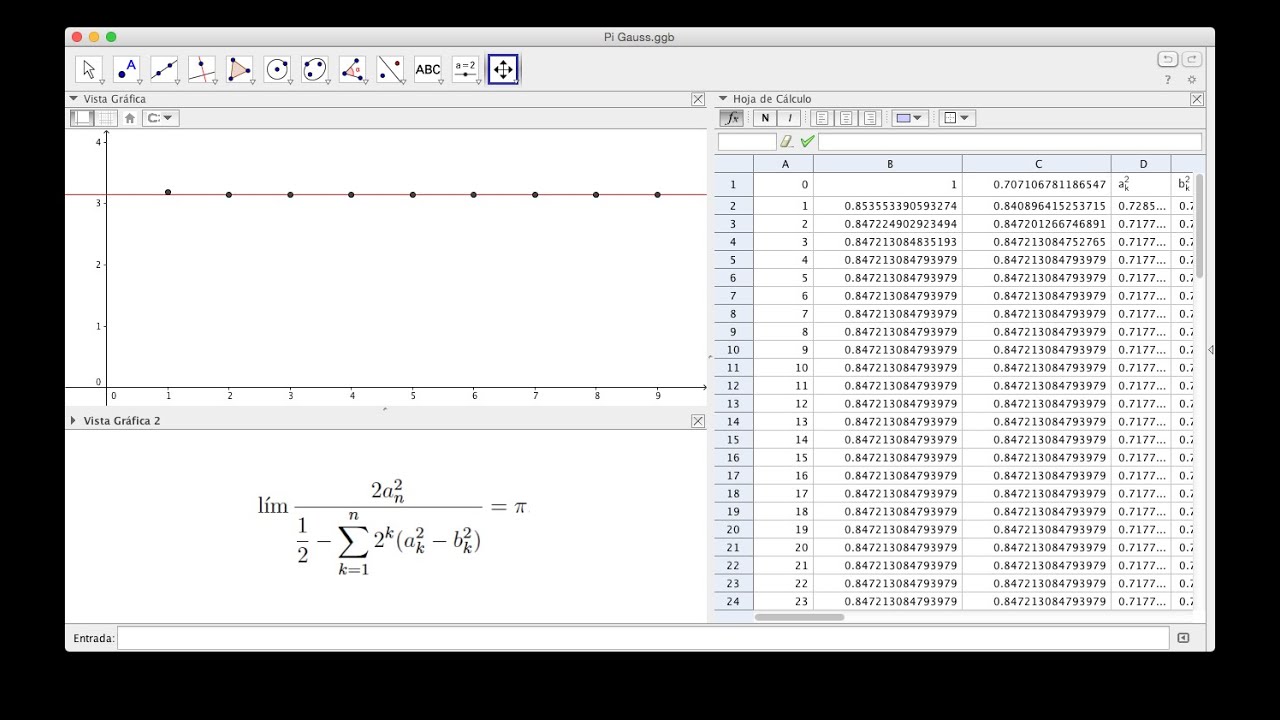Viewport: 1280px width, 720px height.
Task: Select cell with 0.853553390593274
Action: 888,206
